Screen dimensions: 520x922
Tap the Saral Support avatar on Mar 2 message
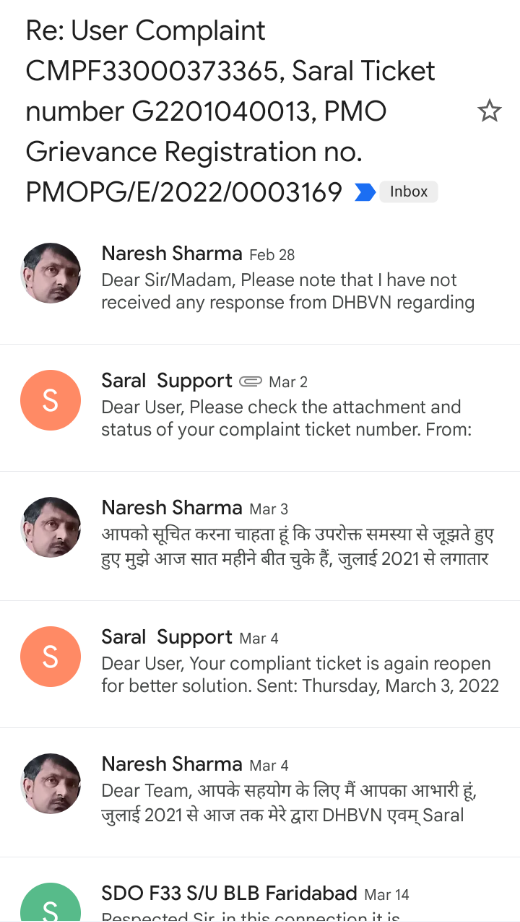[51, 400]
